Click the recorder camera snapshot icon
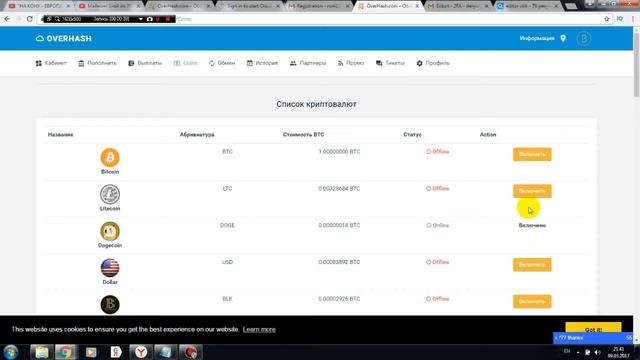 pos(149,19)
